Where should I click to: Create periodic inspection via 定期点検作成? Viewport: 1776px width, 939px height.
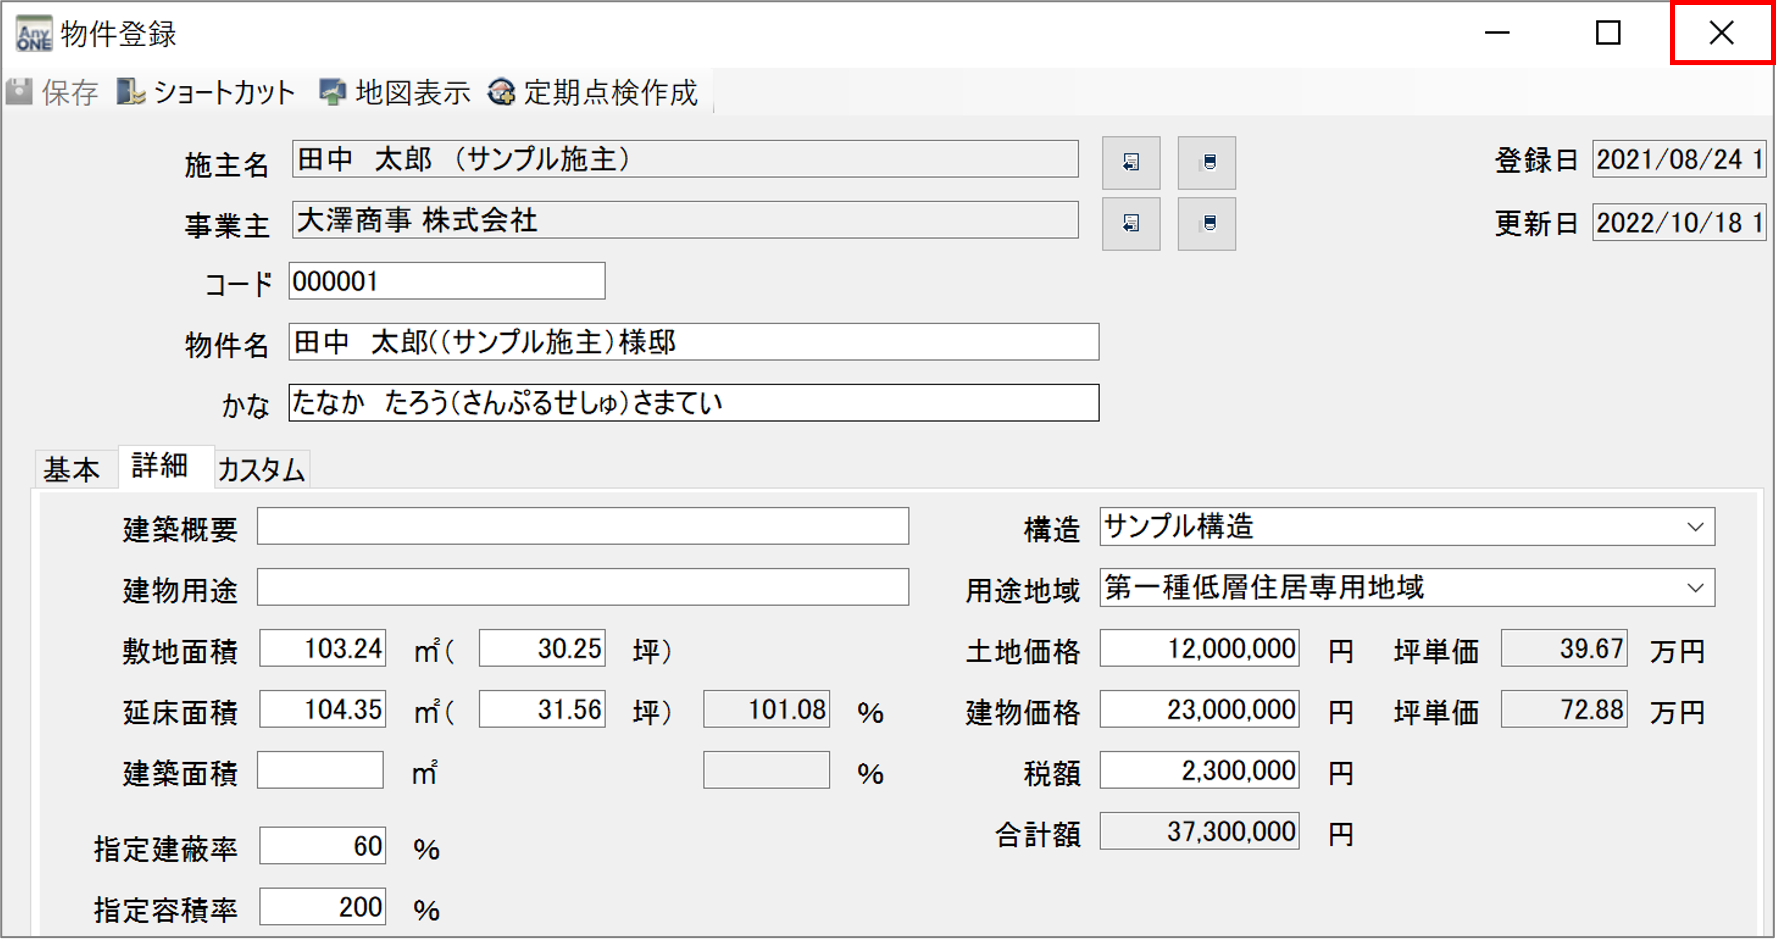tap(593, 93)
